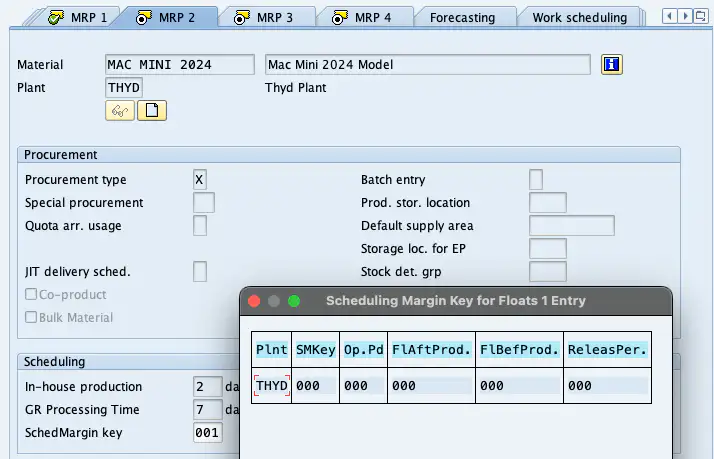
Task: Click the Batch entry field
Action: pyautogui.click(x=536, y=179)
